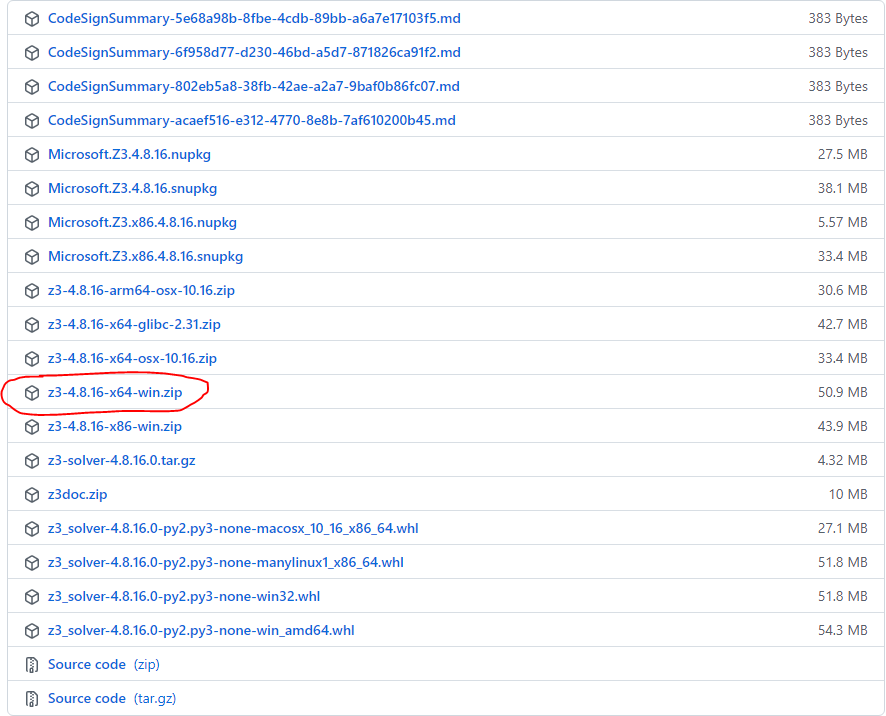Download z3-4.8.16-x64-osx-10.16.zip
The image size is (886, 716).
133,358
